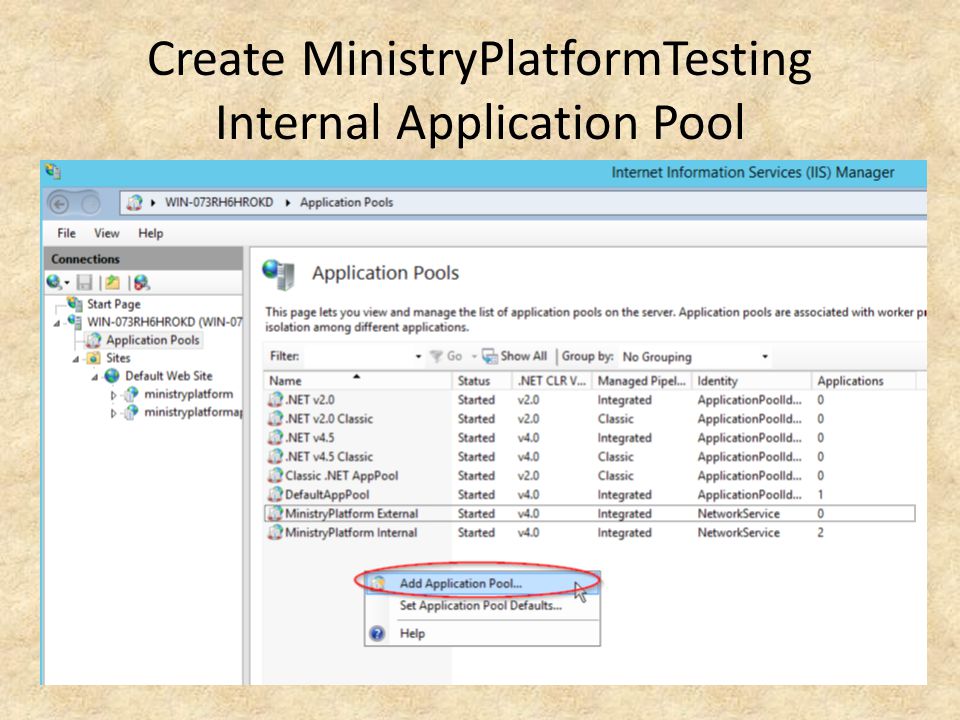Select Classic .NET AppPool row

pos(590,476)
